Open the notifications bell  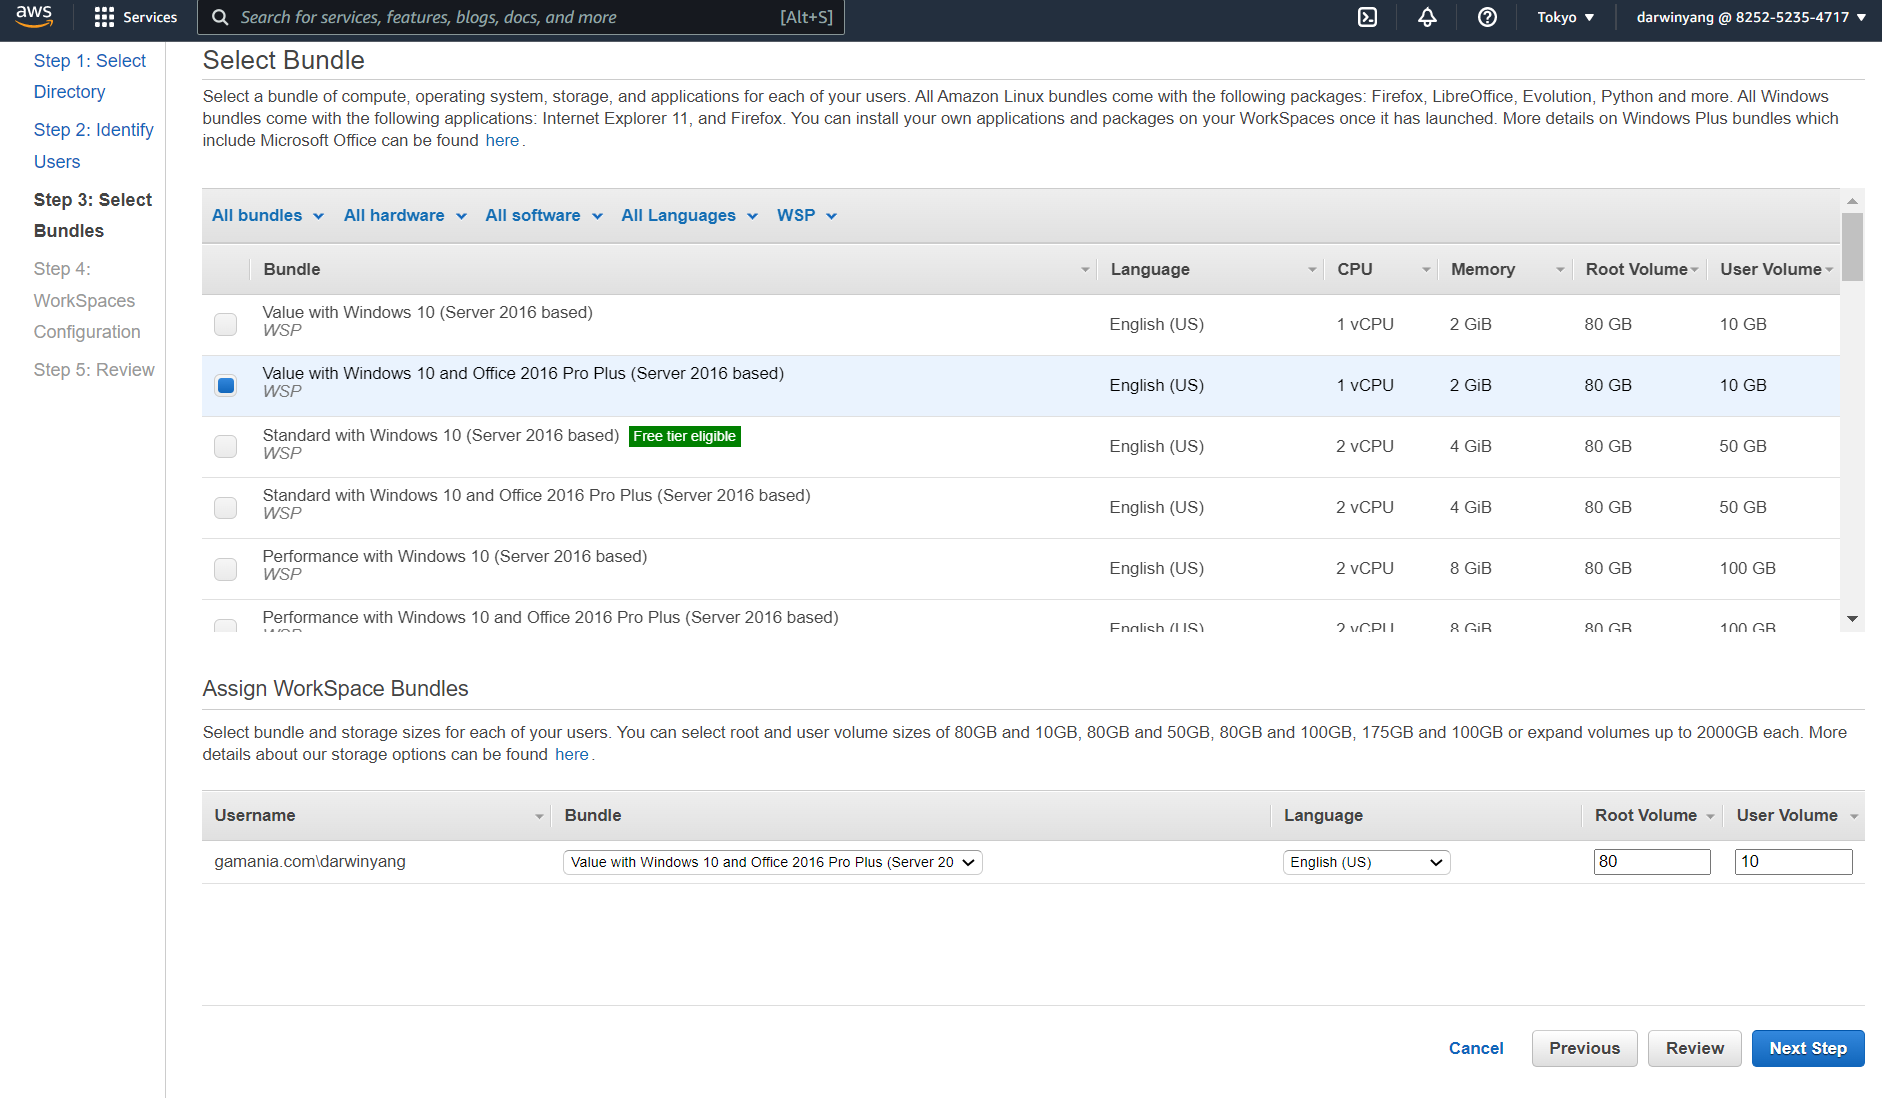[1427, 17]
